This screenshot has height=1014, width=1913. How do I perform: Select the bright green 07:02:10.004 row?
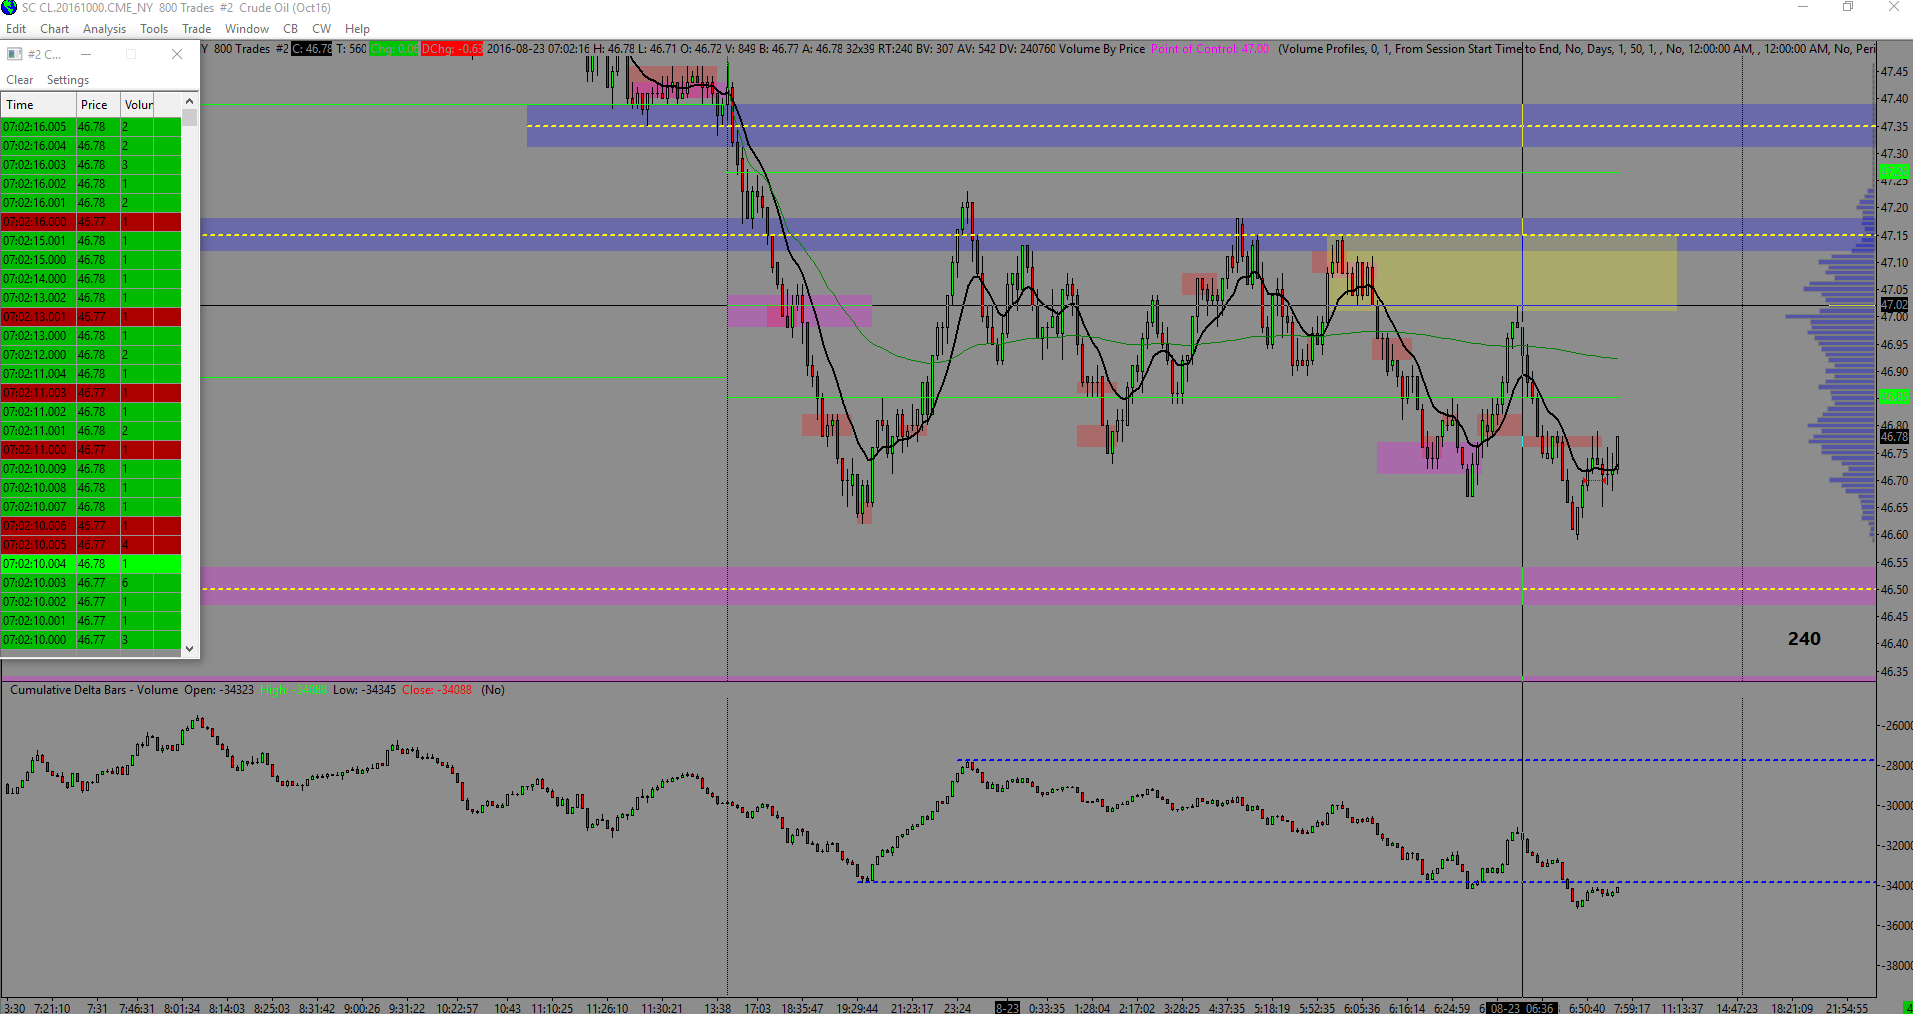click(x=91, y=564)
